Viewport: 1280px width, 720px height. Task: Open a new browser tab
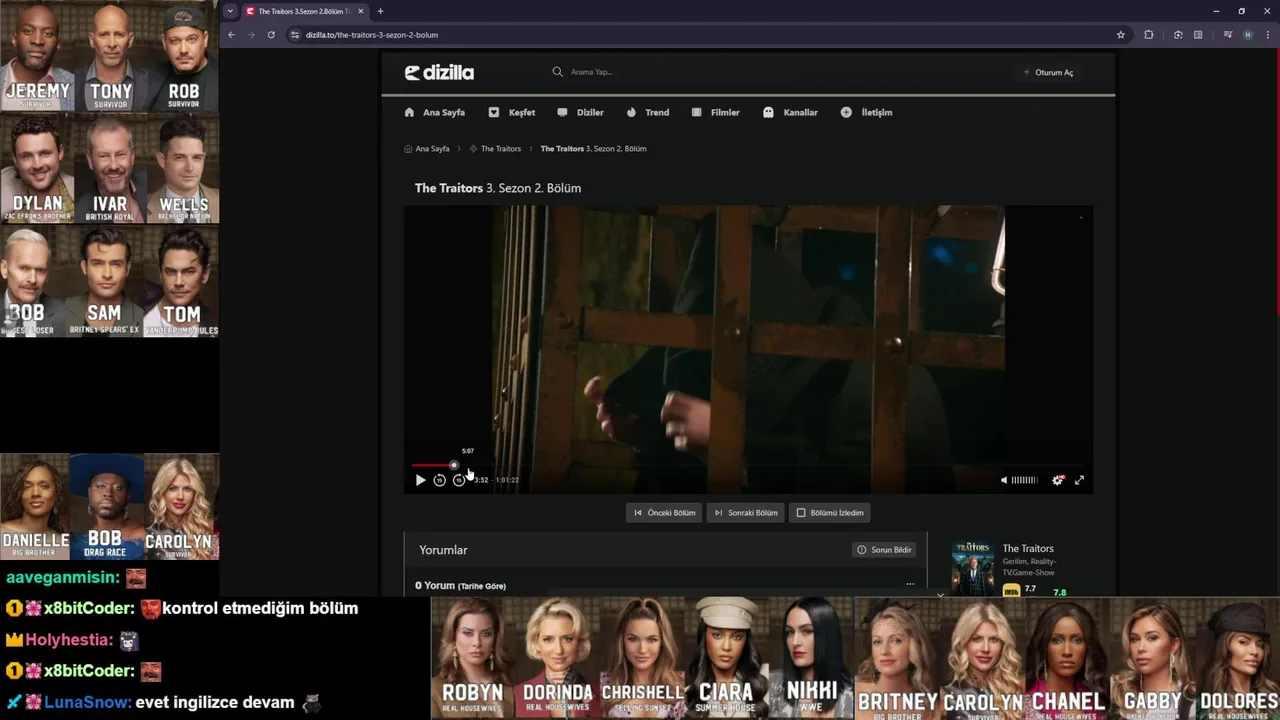380,11
